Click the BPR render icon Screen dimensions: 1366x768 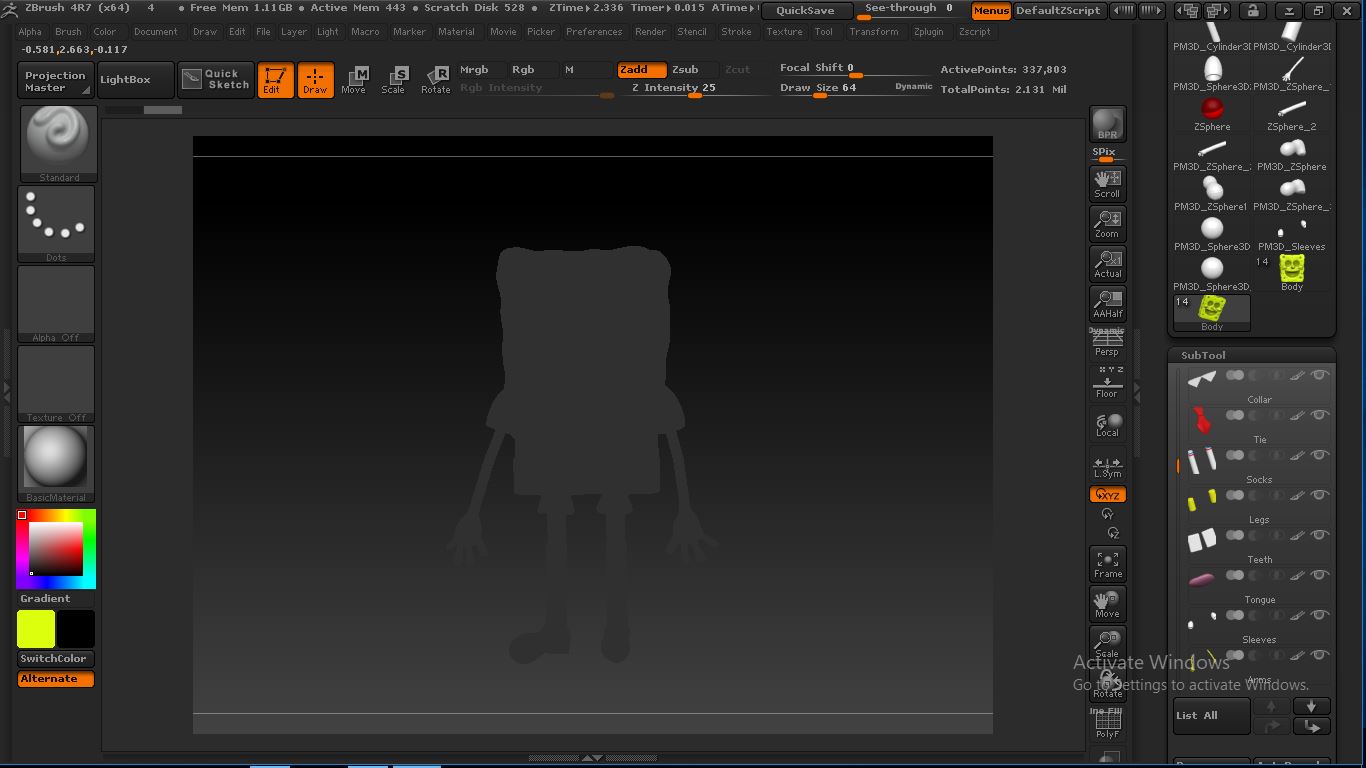coord(1107,124)
